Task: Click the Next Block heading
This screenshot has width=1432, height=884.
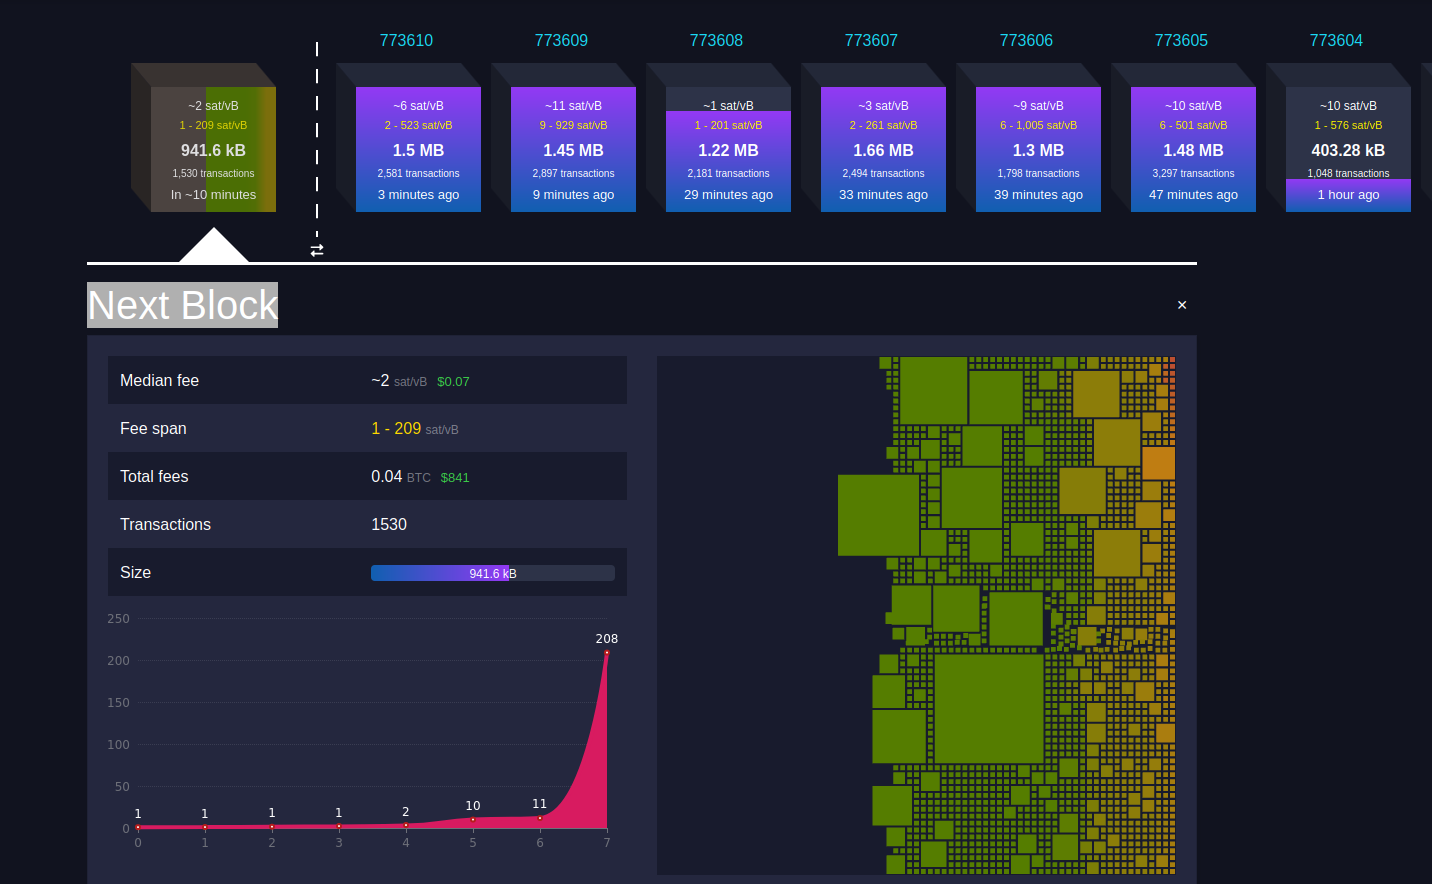Action: pos(182,305)
